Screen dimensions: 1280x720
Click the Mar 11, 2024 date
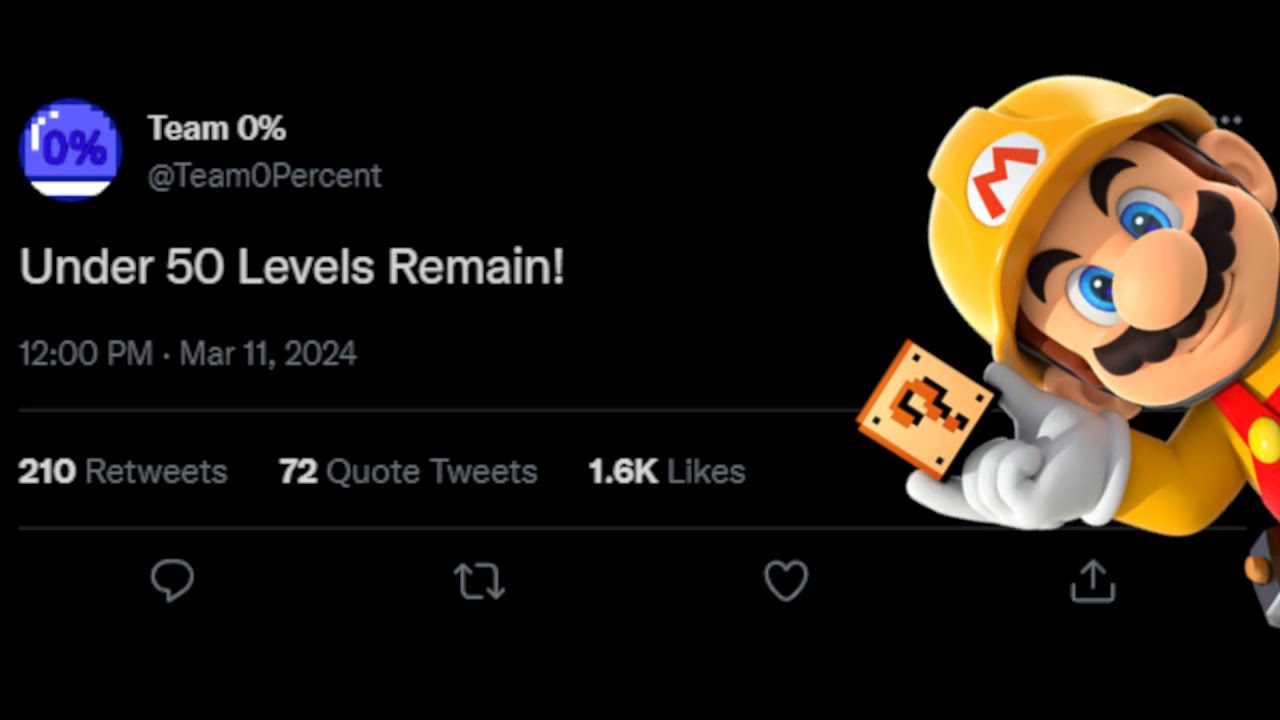pyautogui.click(x=268, y=353)
